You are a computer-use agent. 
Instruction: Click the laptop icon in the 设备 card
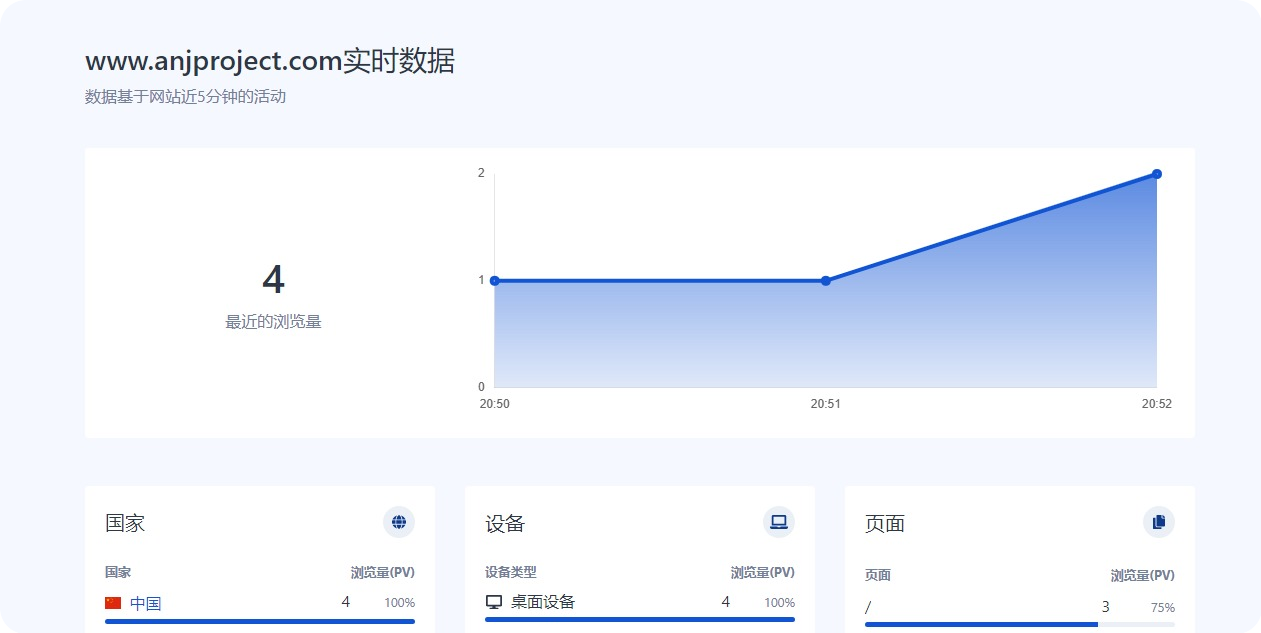click(779, 522)
